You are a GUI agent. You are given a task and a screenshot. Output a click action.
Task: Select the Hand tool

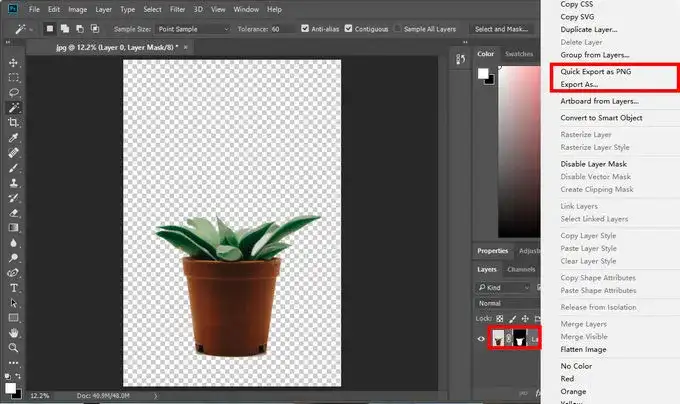tap(14, 332)
